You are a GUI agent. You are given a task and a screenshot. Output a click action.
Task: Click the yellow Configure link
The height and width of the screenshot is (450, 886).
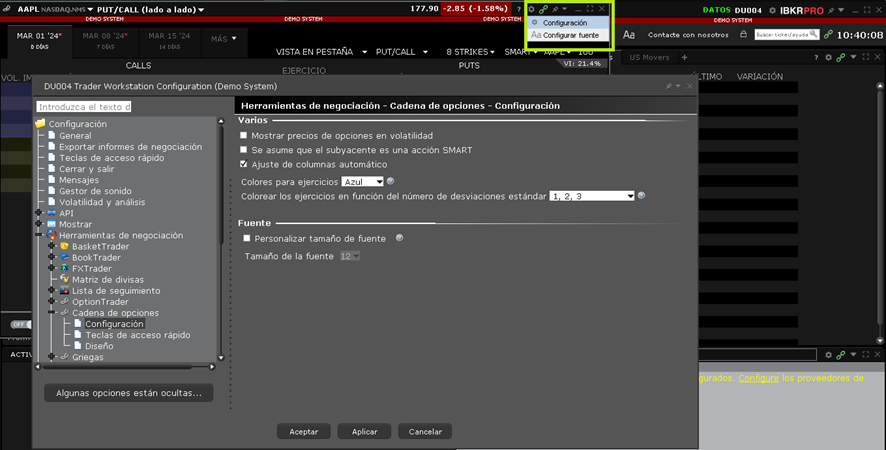click(x=758, y=378)
